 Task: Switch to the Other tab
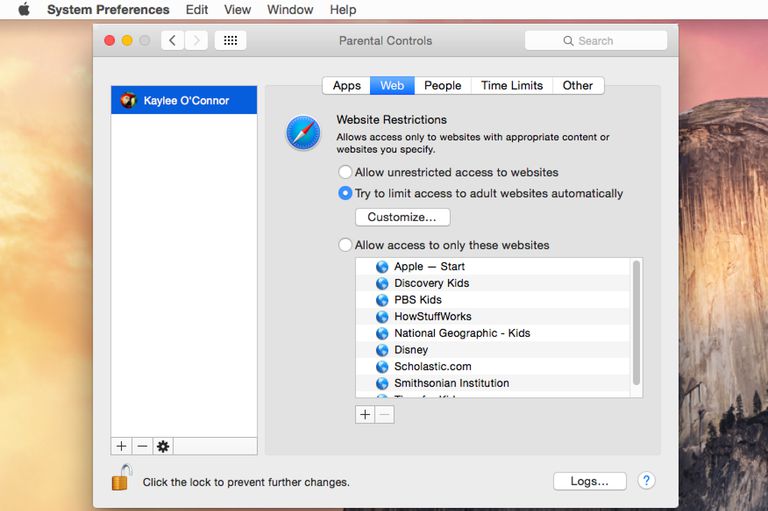pos(578,85)
